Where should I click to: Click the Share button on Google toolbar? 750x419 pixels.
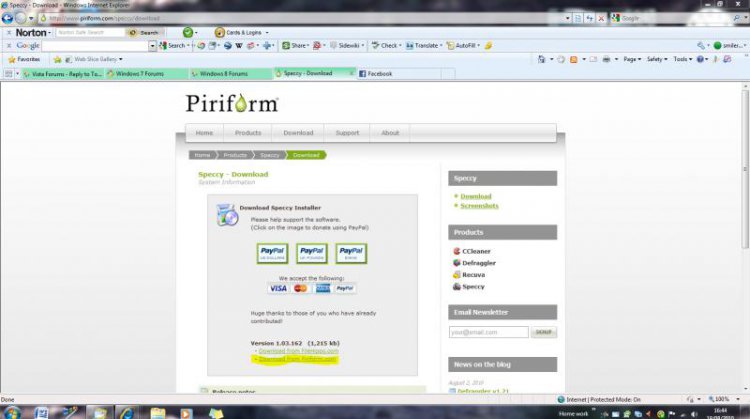(x=295, y=45)
